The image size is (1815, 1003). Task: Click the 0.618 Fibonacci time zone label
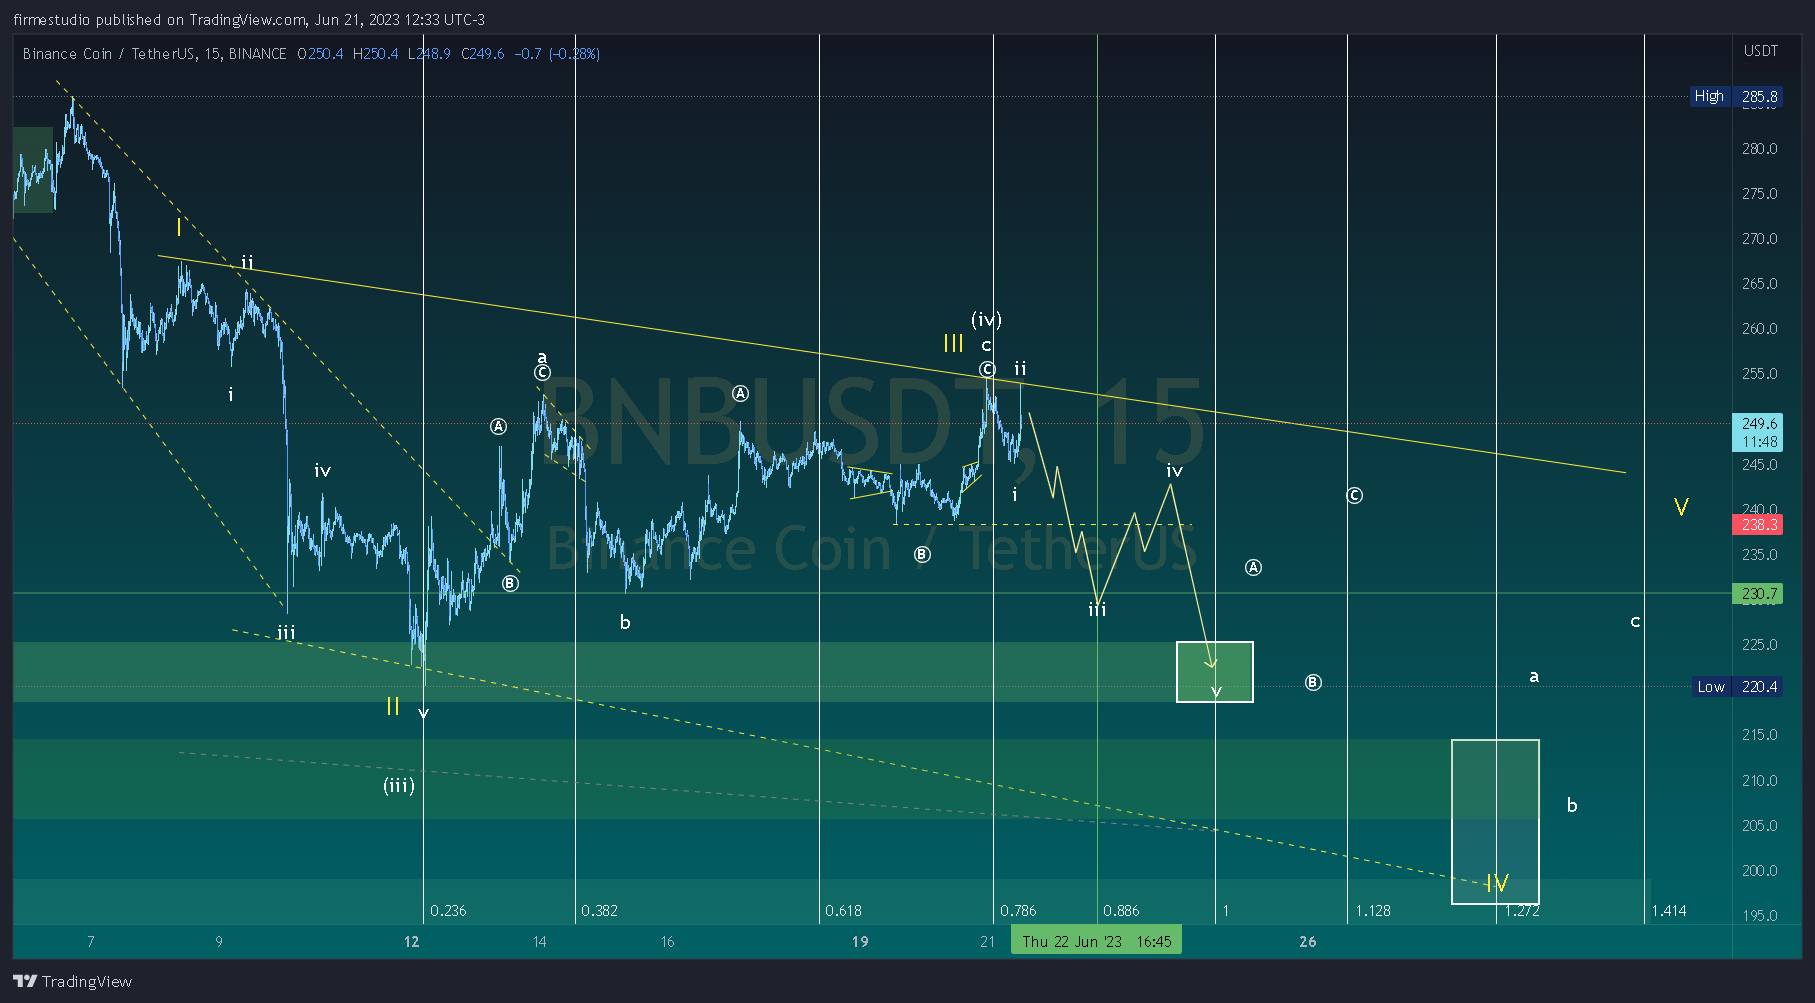(843, 911)
